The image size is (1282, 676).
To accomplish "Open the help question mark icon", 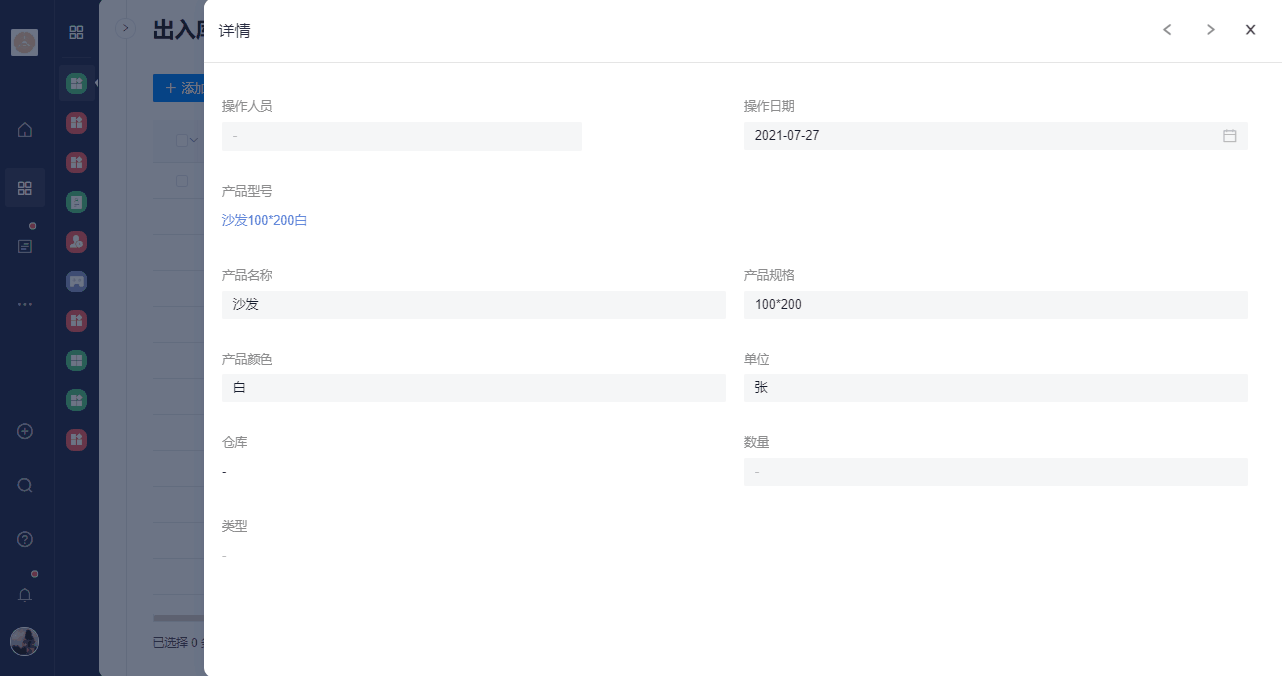I will tap(25, 539).
